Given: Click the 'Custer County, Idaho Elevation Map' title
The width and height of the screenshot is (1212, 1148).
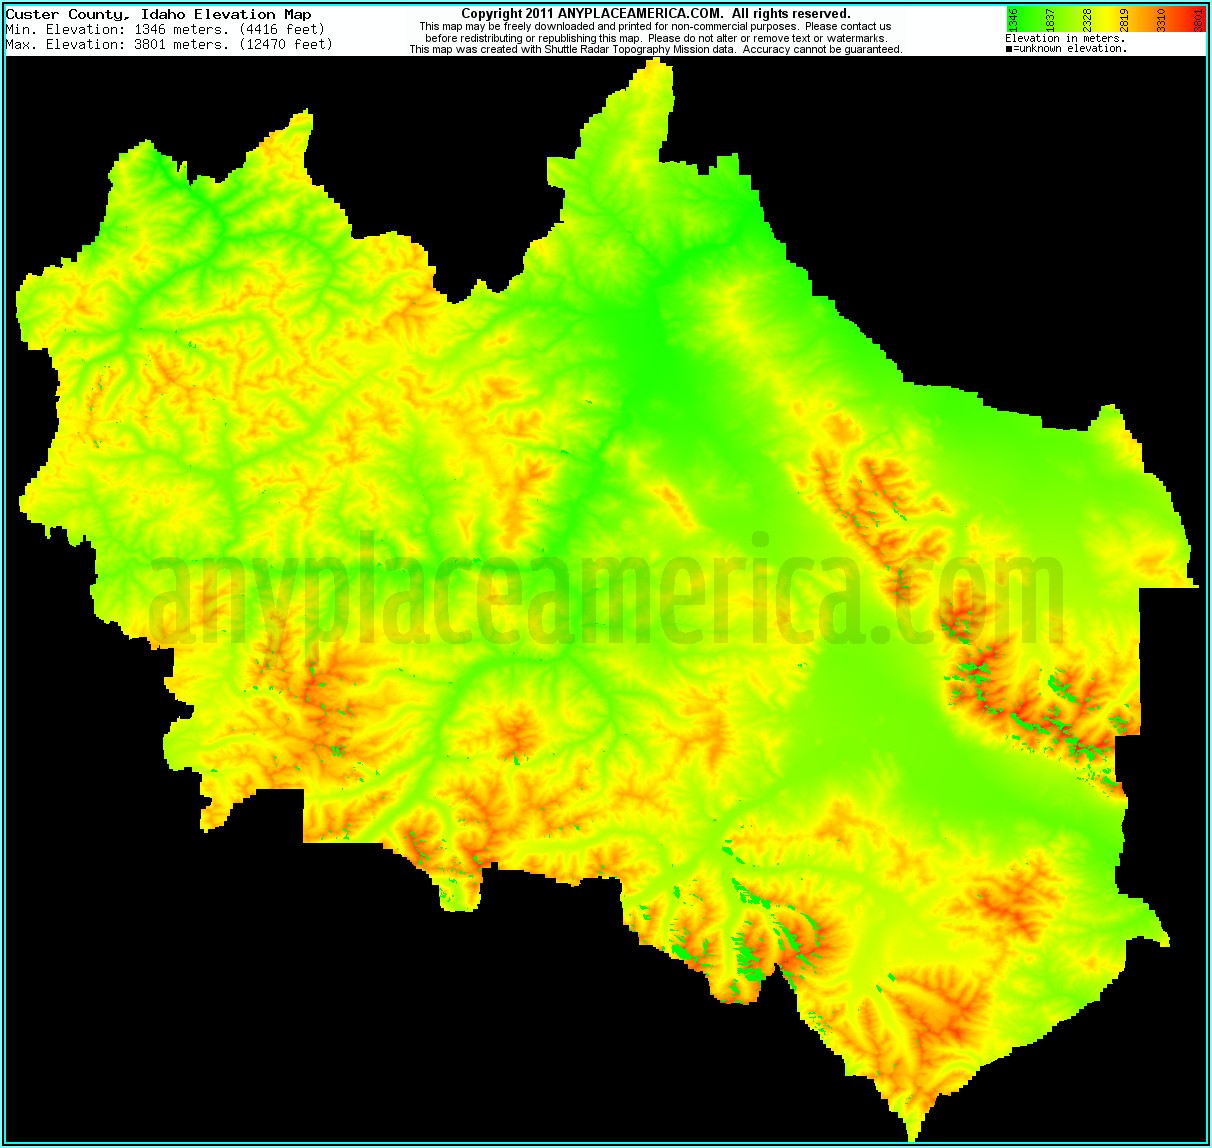Looking at the screenshot, I should click(x=158, y=14).
